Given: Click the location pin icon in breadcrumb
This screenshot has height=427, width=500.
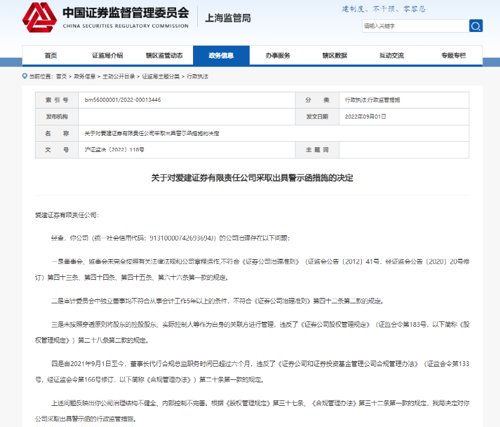Looking at the screenshot, I should (25, 76).
